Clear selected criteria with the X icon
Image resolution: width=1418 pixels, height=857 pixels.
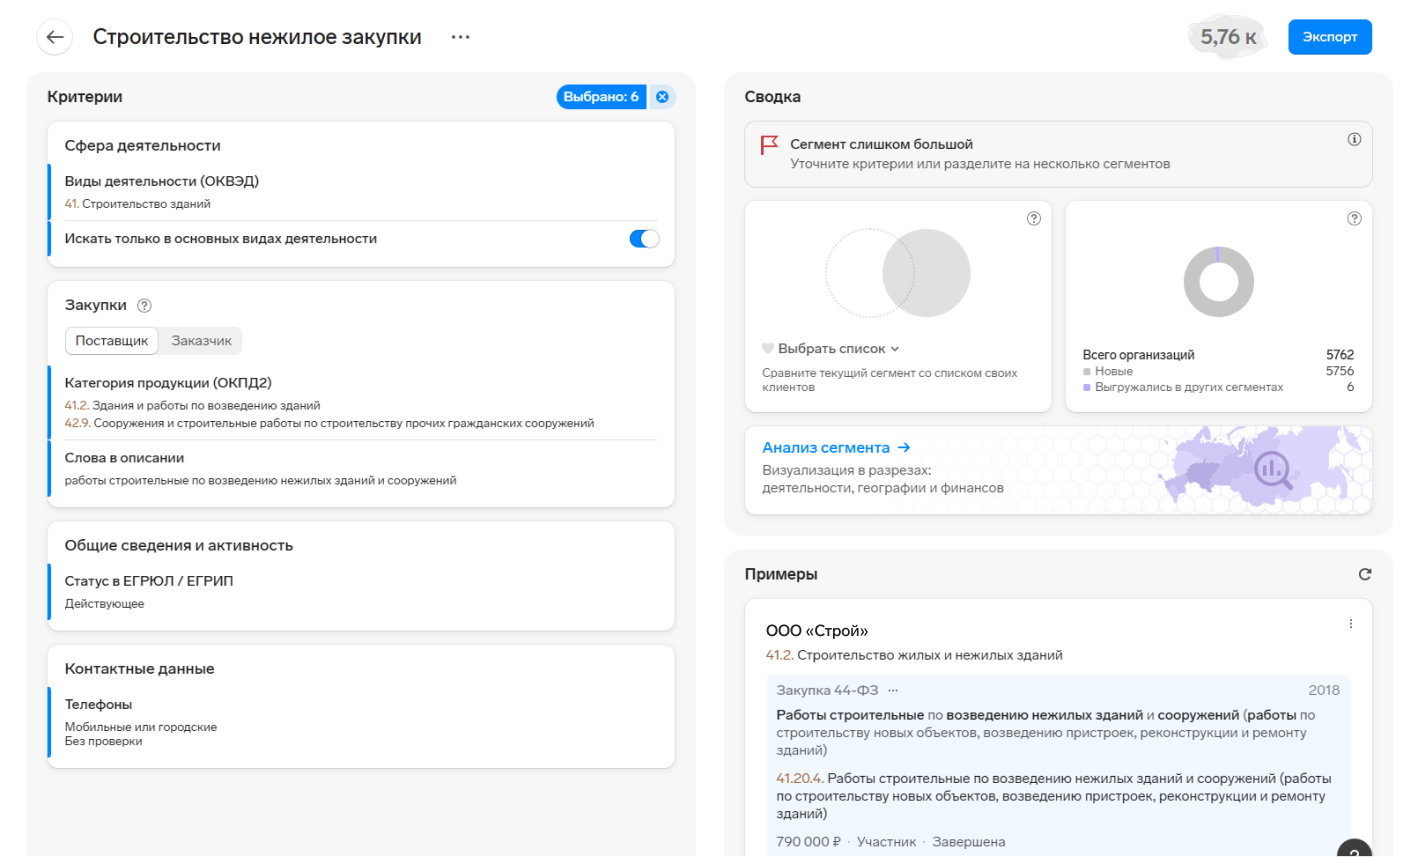pyautogui.click(x=662, y=97)
